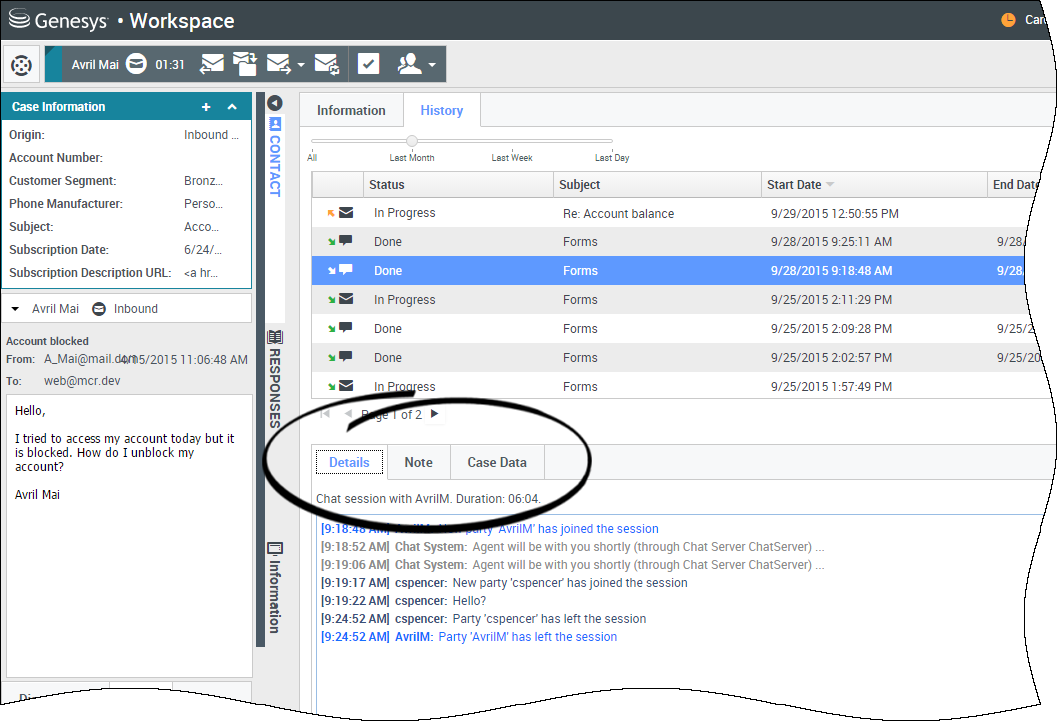Open dropdown arrow next to Forward icon
Viewport: 1057px width, 721px height.
click(x=301, y=66)
